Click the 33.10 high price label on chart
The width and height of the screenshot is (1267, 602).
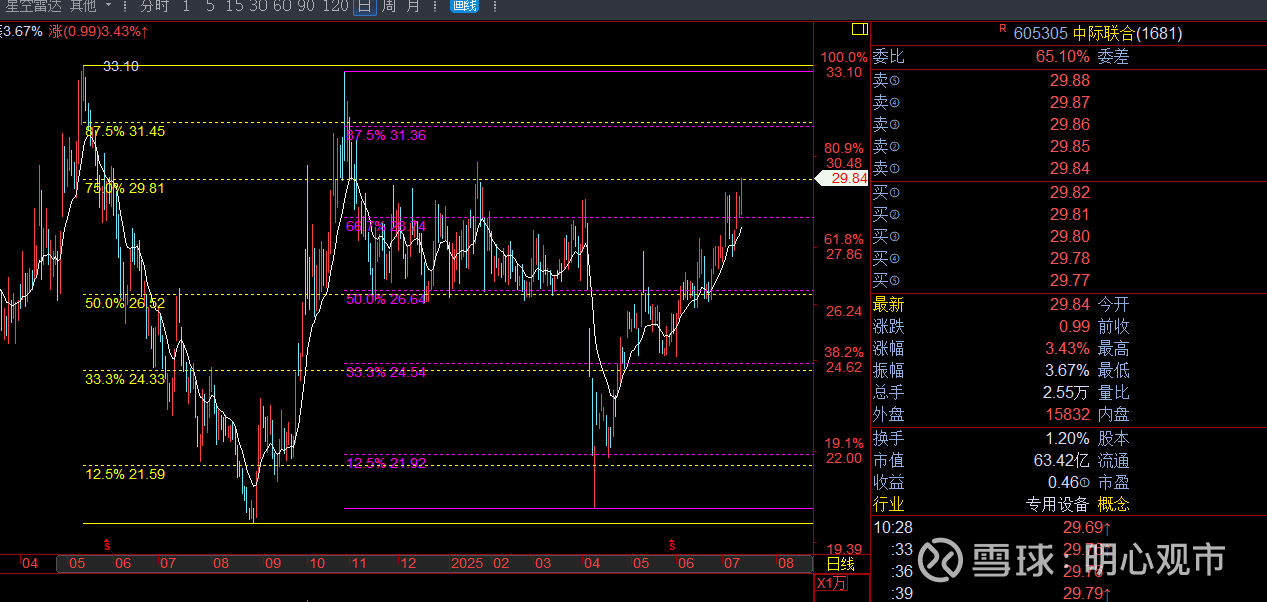coord(120,66)
